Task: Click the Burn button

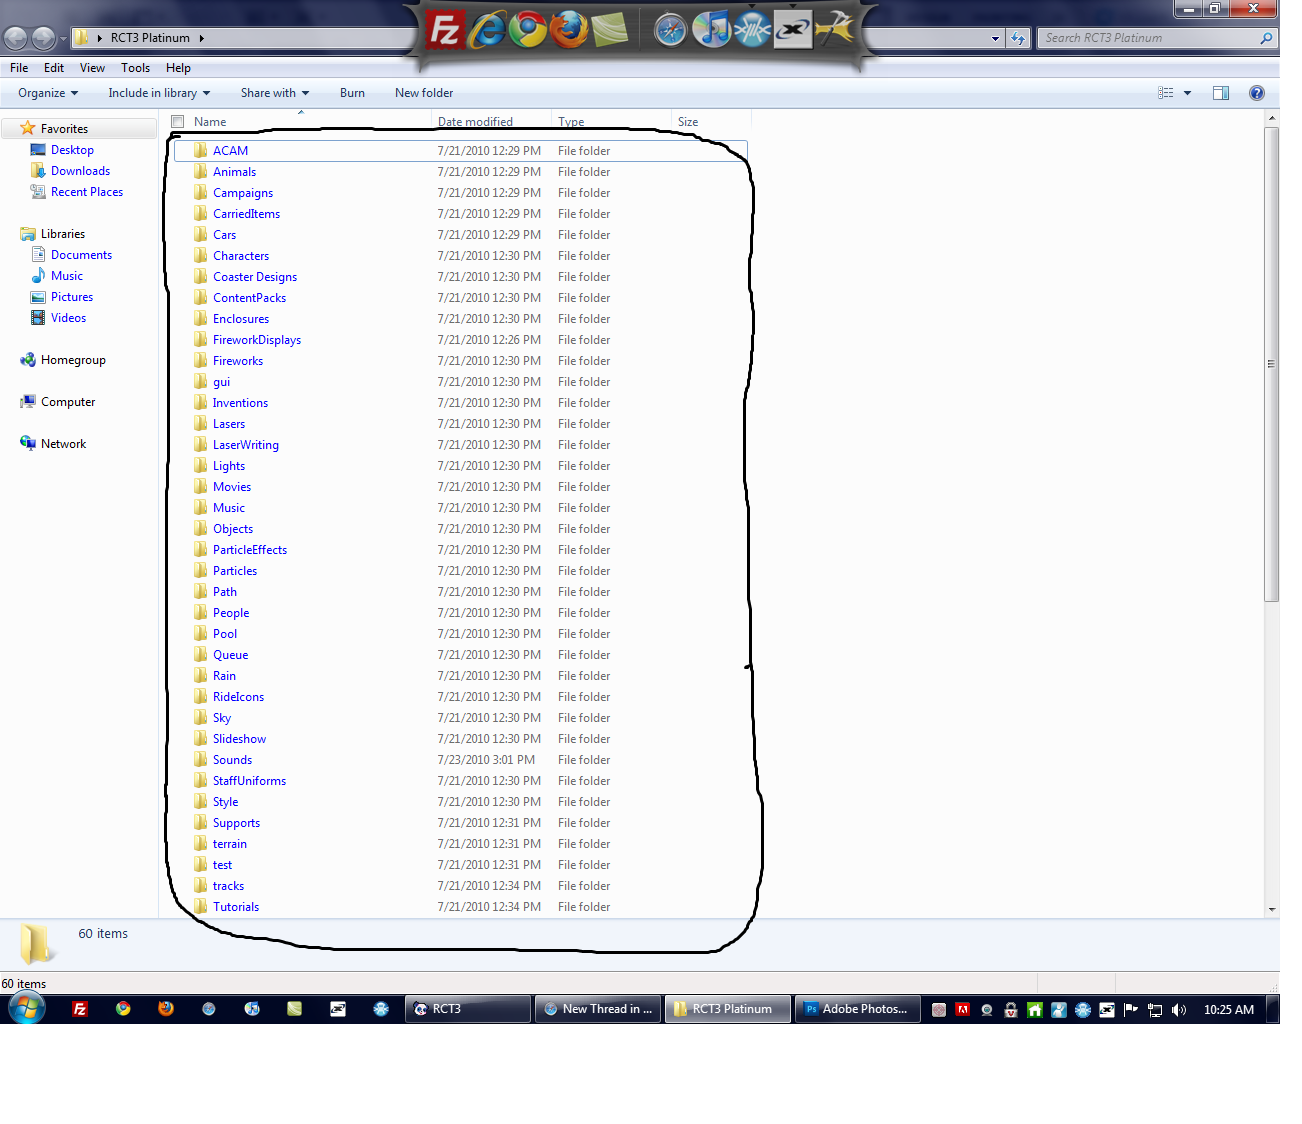Action: (352, 93)
